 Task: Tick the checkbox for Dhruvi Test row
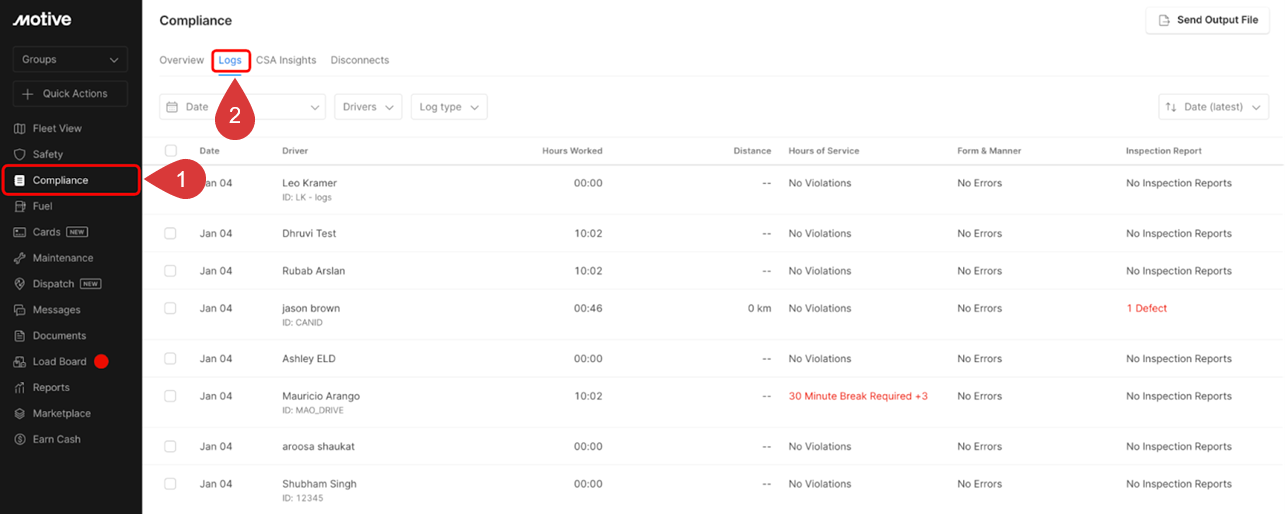(170, 233)
